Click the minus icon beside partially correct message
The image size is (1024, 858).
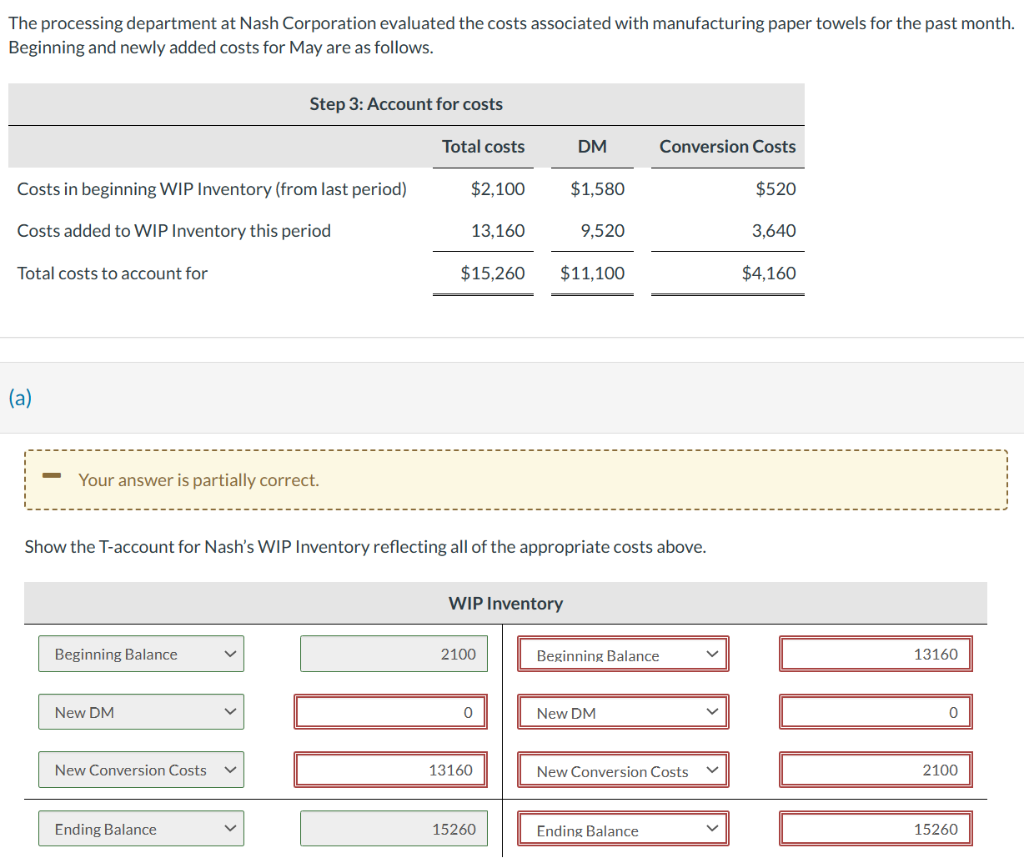coord(52,476)
